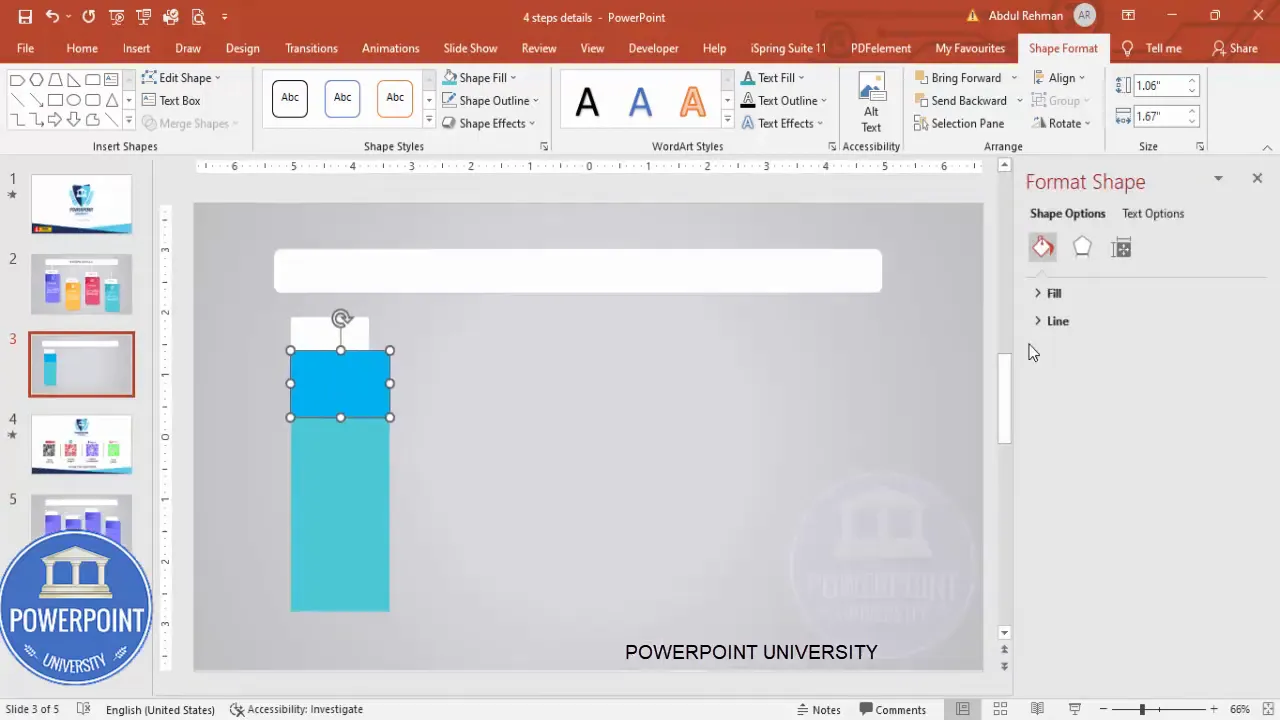The image size is (1280, 720).
Task: Click the Redo/Repeat icon
Action: (88, 17)
